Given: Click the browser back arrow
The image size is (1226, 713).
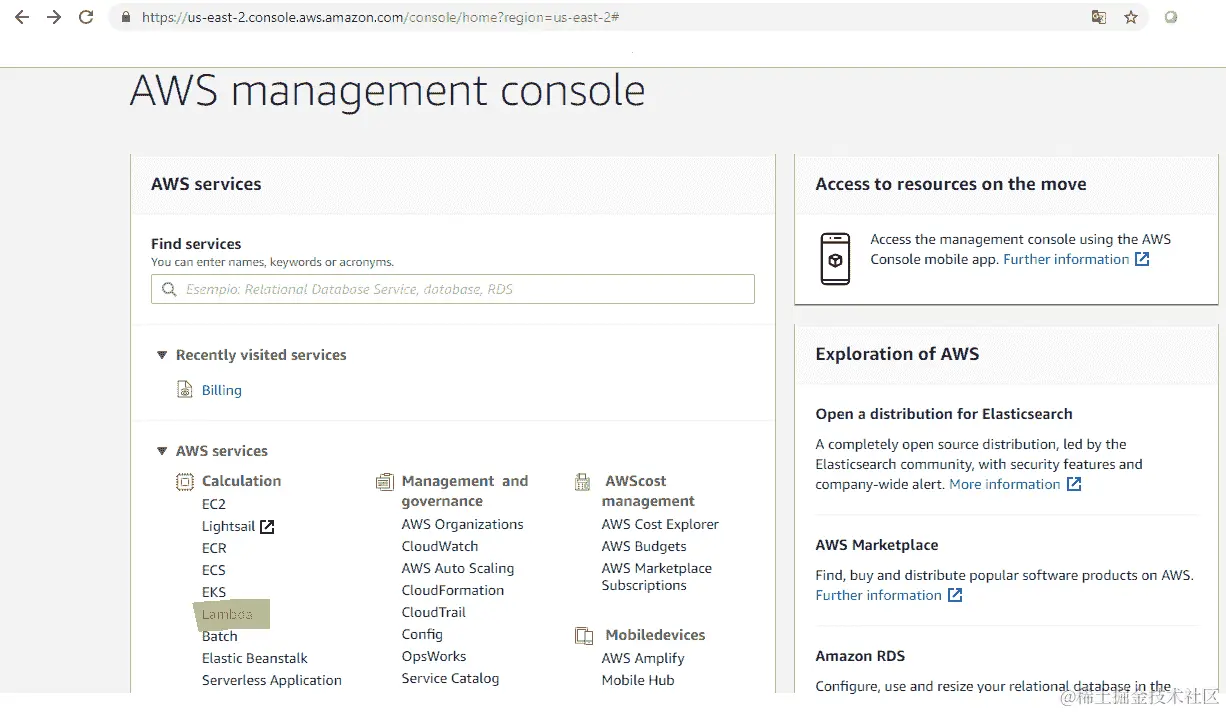Looking at the screenshot, I should [22, 17].
